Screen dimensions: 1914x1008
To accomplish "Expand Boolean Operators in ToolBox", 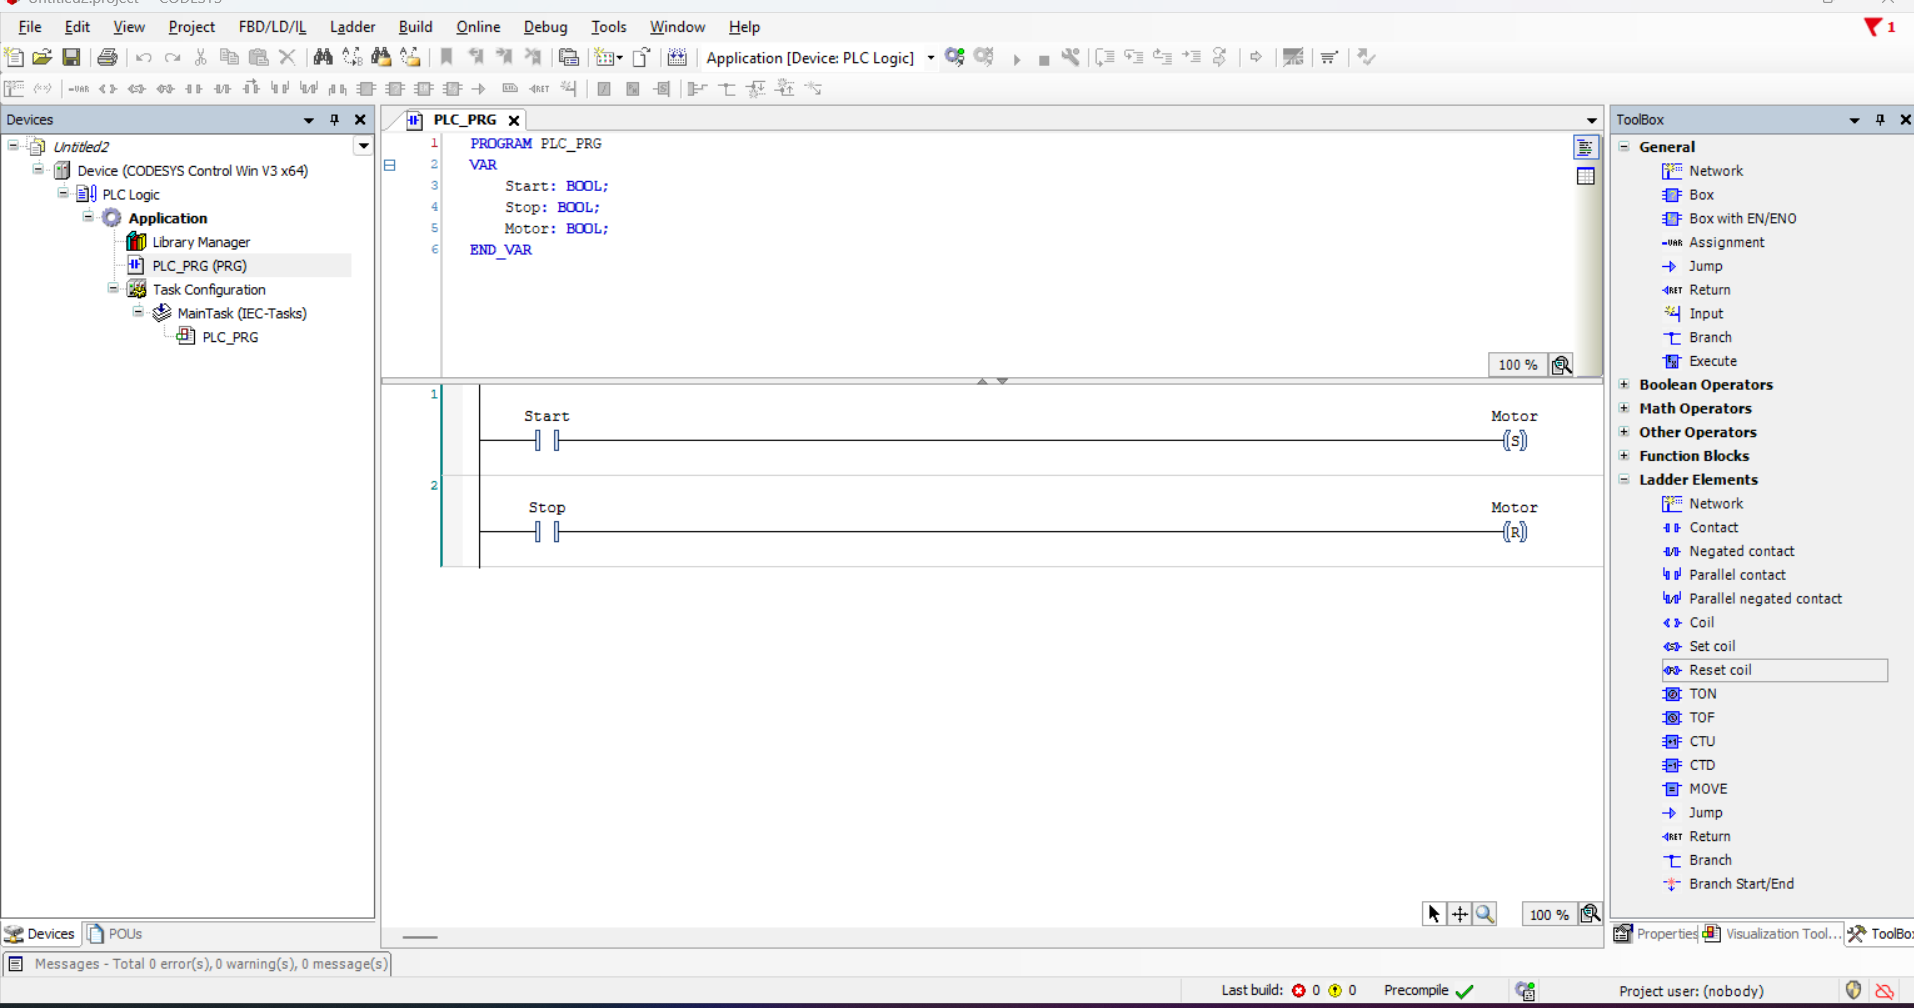I will pyautogui.click(x=1625, y=385).
